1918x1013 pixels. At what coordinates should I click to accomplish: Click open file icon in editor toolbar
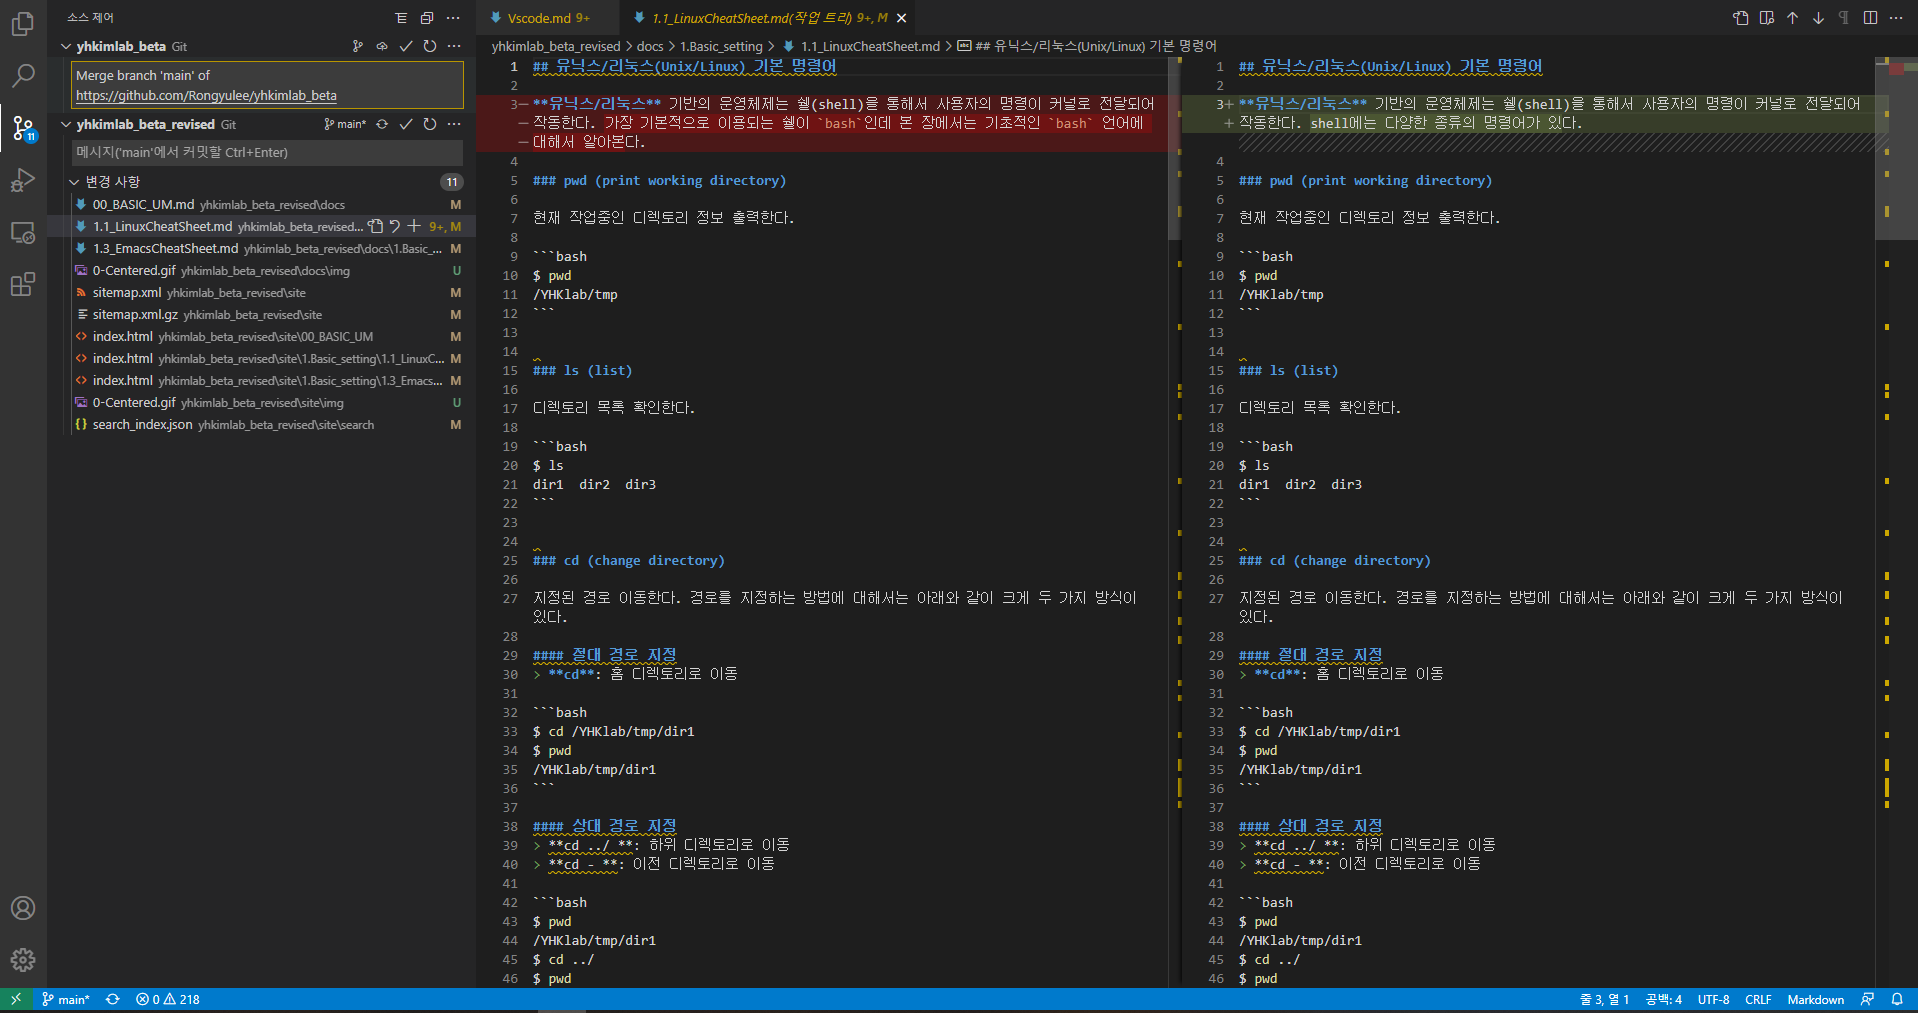coord(1741,18)
